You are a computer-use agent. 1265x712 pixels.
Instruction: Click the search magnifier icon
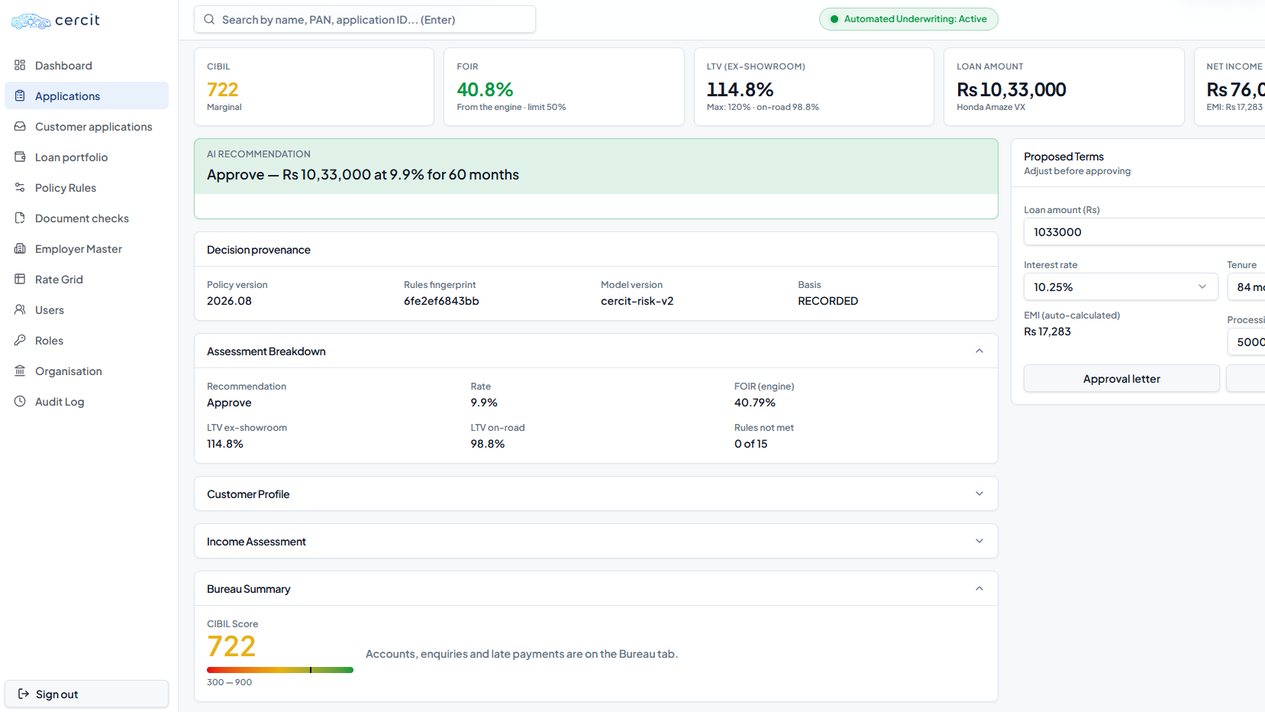point(209,19)
